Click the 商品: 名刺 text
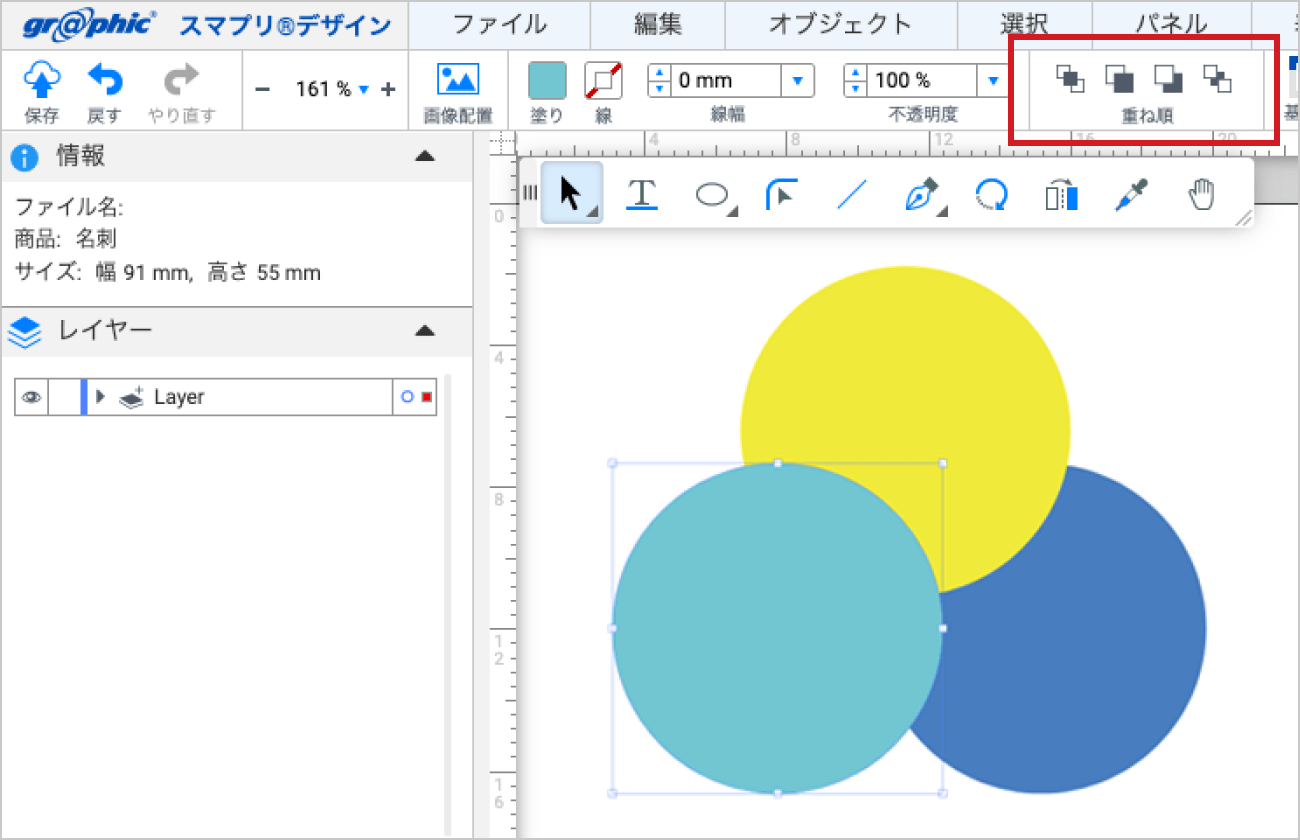 click(66, 240)
